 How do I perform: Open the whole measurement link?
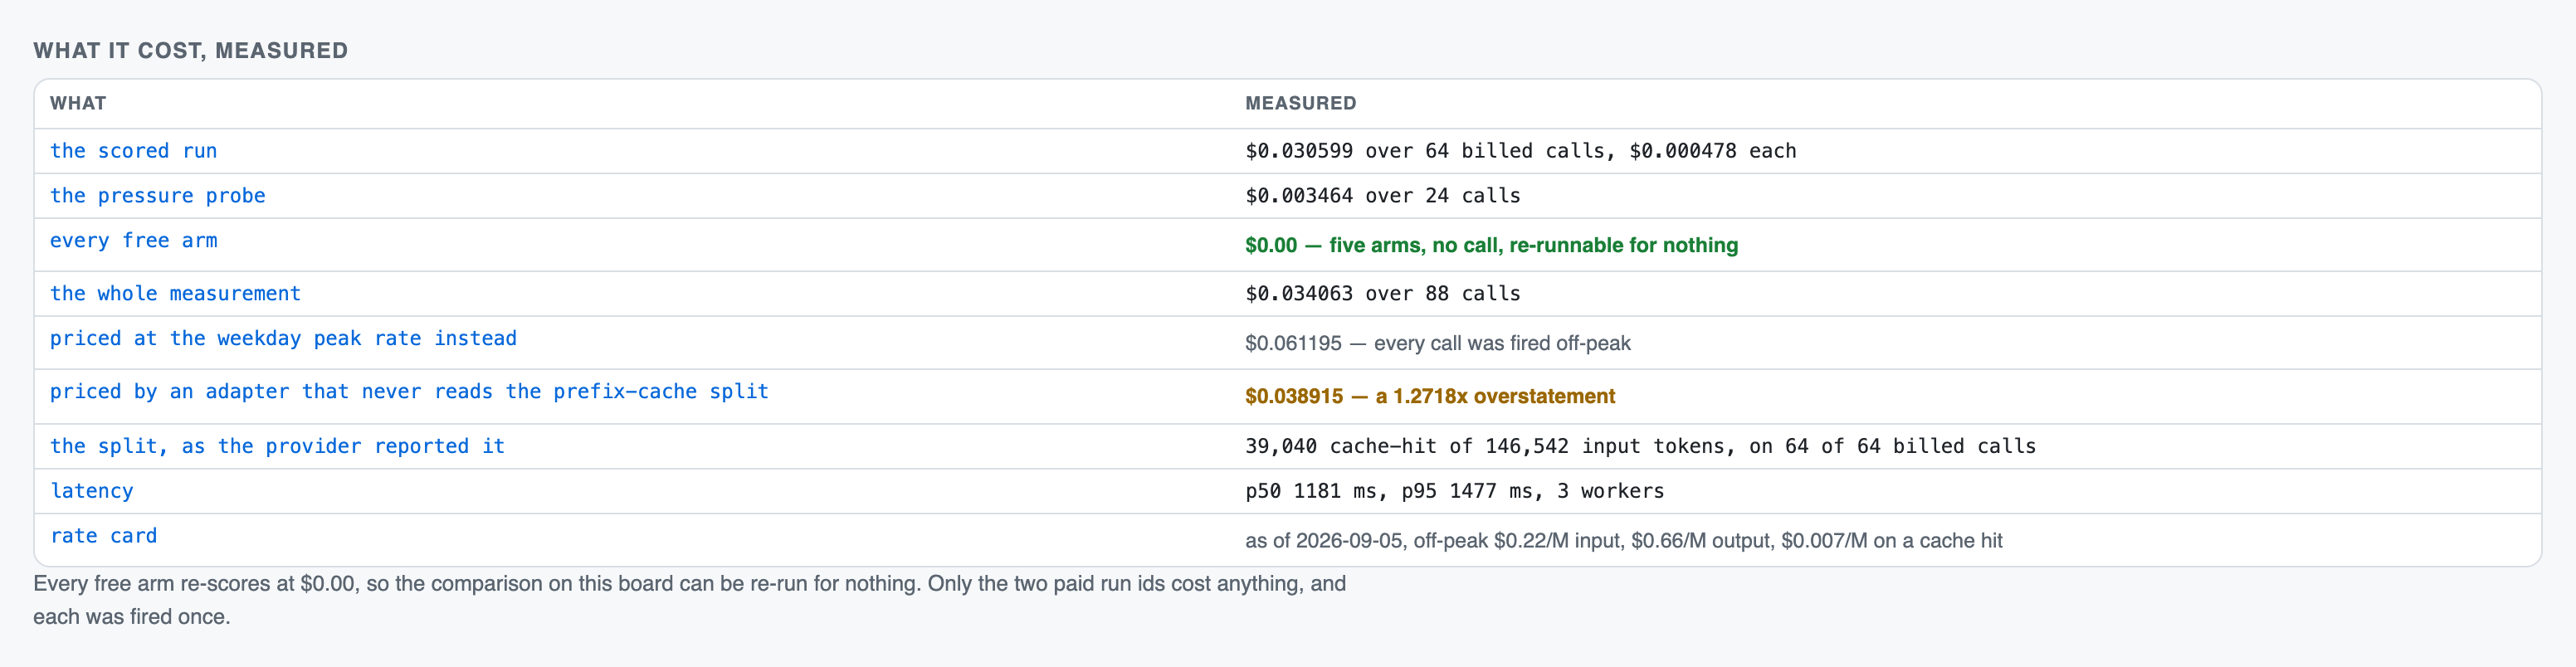[x=175, y=294]
